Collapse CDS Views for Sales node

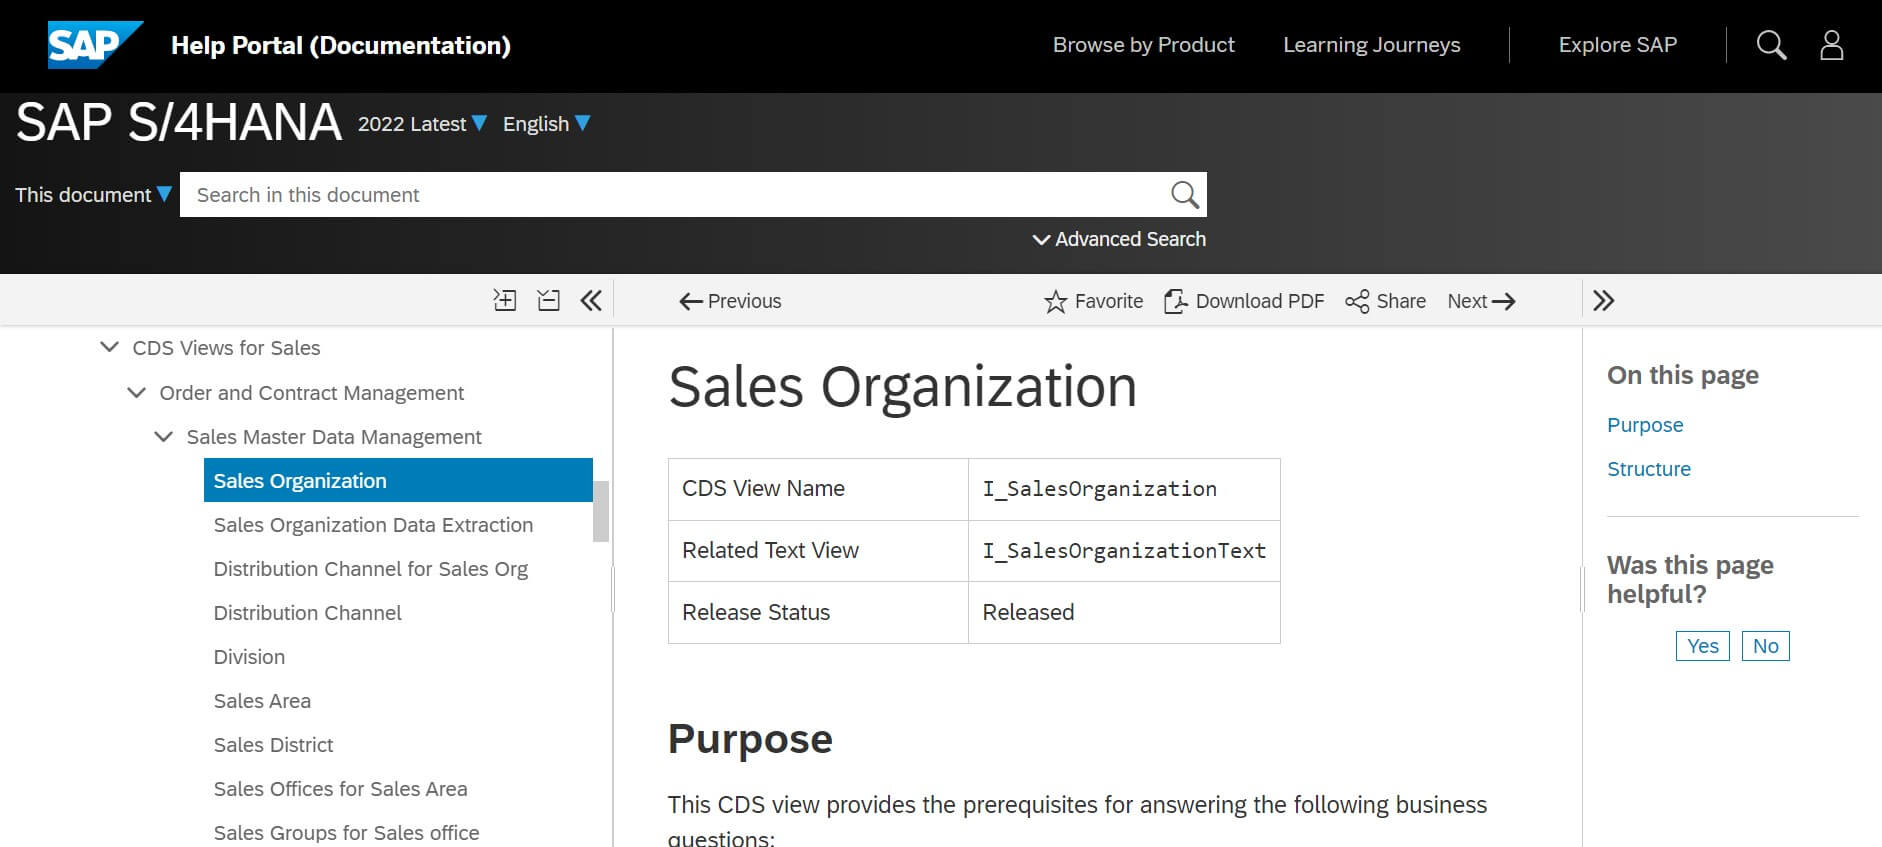[x=110, y=347]
